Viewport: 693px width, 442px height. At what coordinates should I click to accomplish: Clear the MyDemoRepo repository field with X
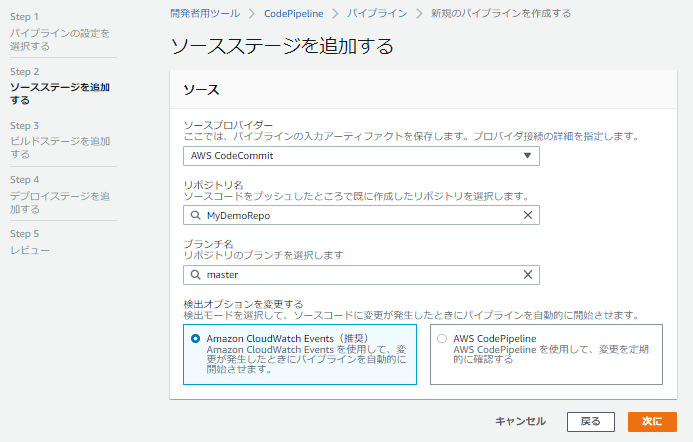pos(528,215)
